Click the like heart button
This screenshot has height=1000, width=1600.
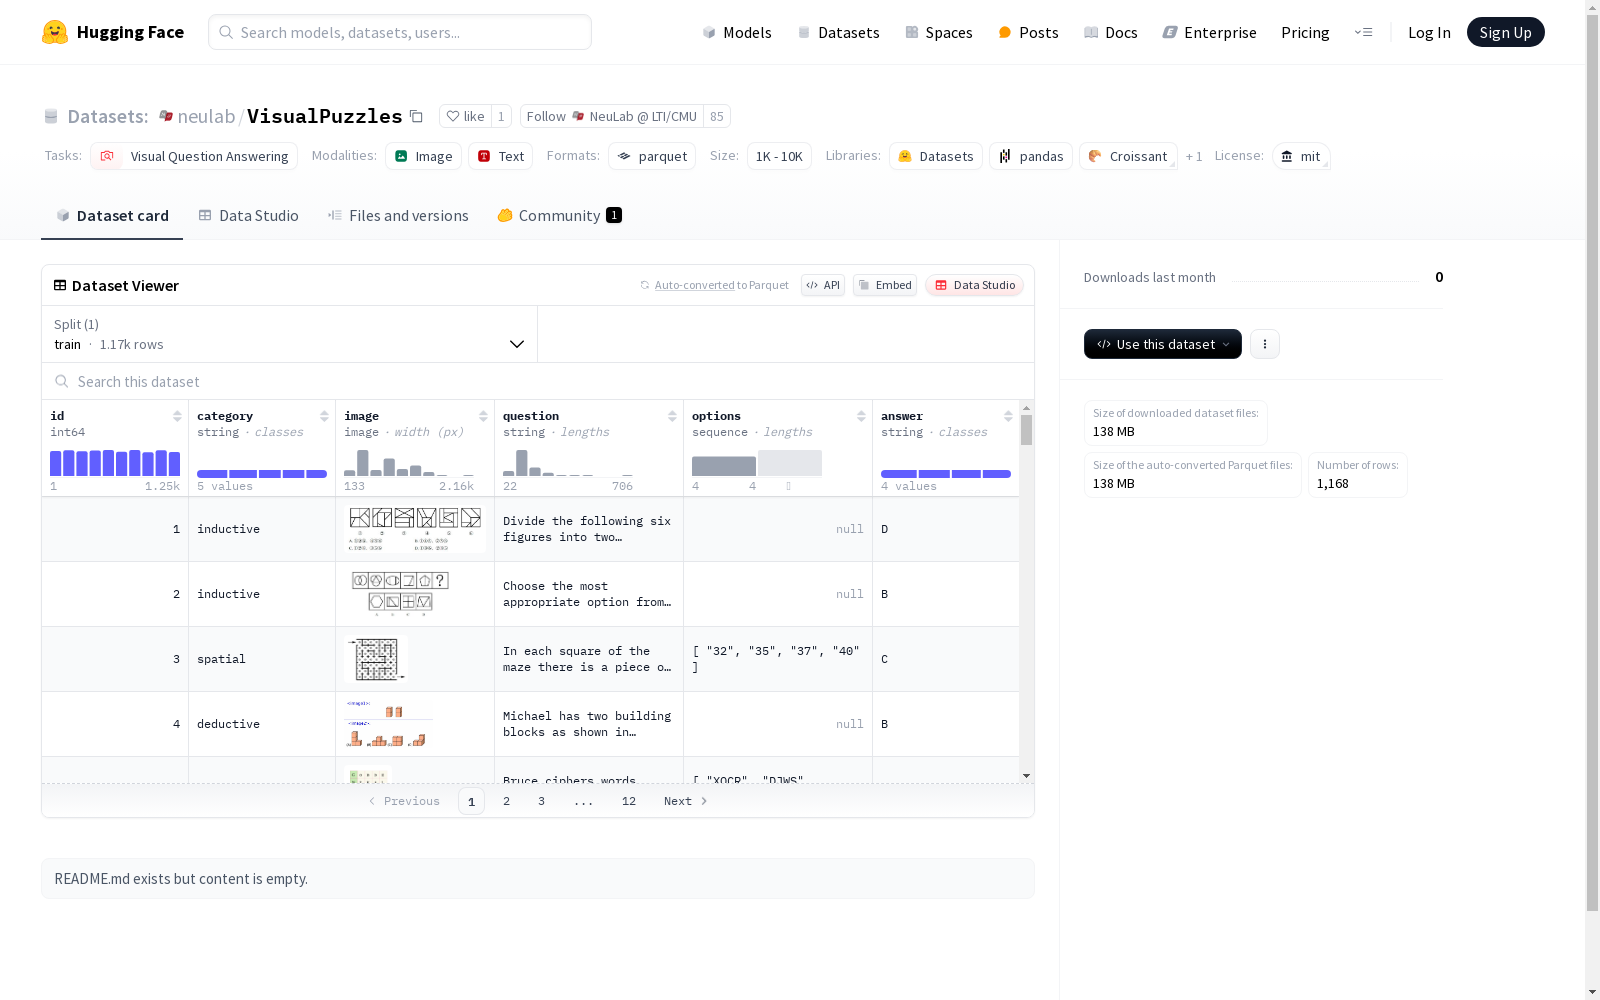coord(465,116)
